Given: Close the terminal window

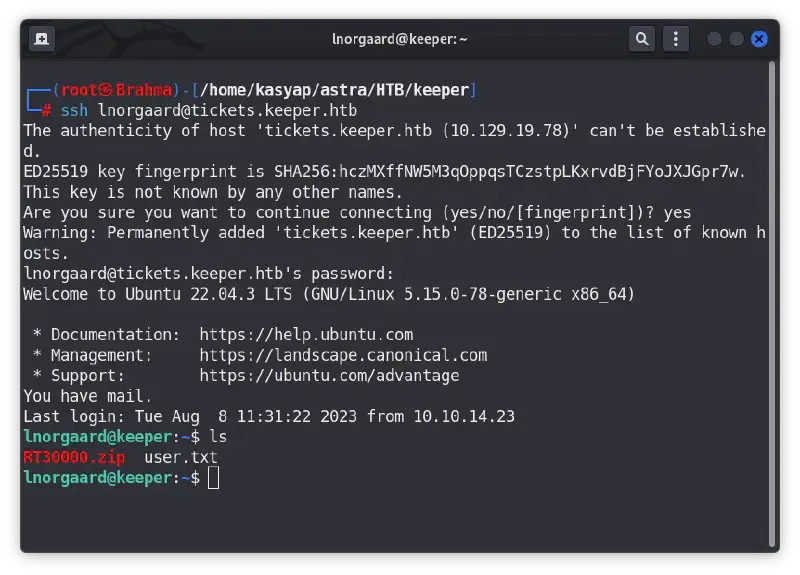Looking at the screenshot, I should (759, 39).
